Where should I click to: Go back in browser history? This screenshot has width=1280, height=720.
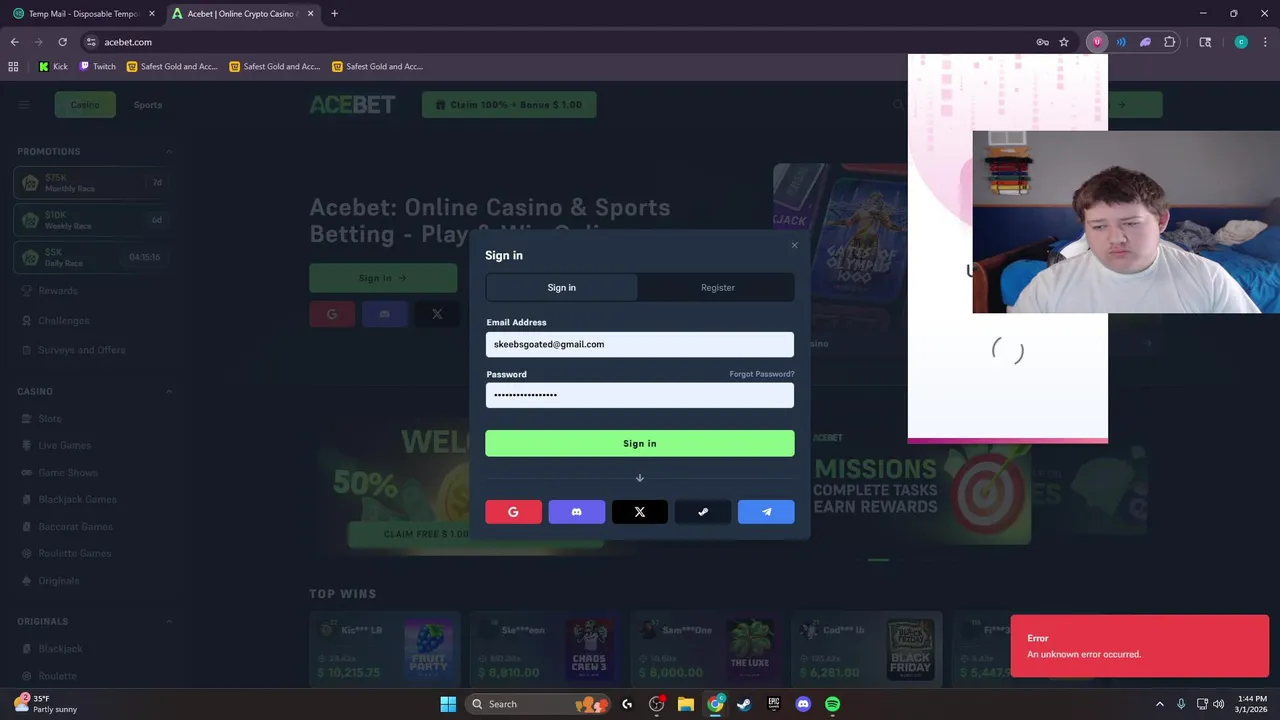point(14,42)
